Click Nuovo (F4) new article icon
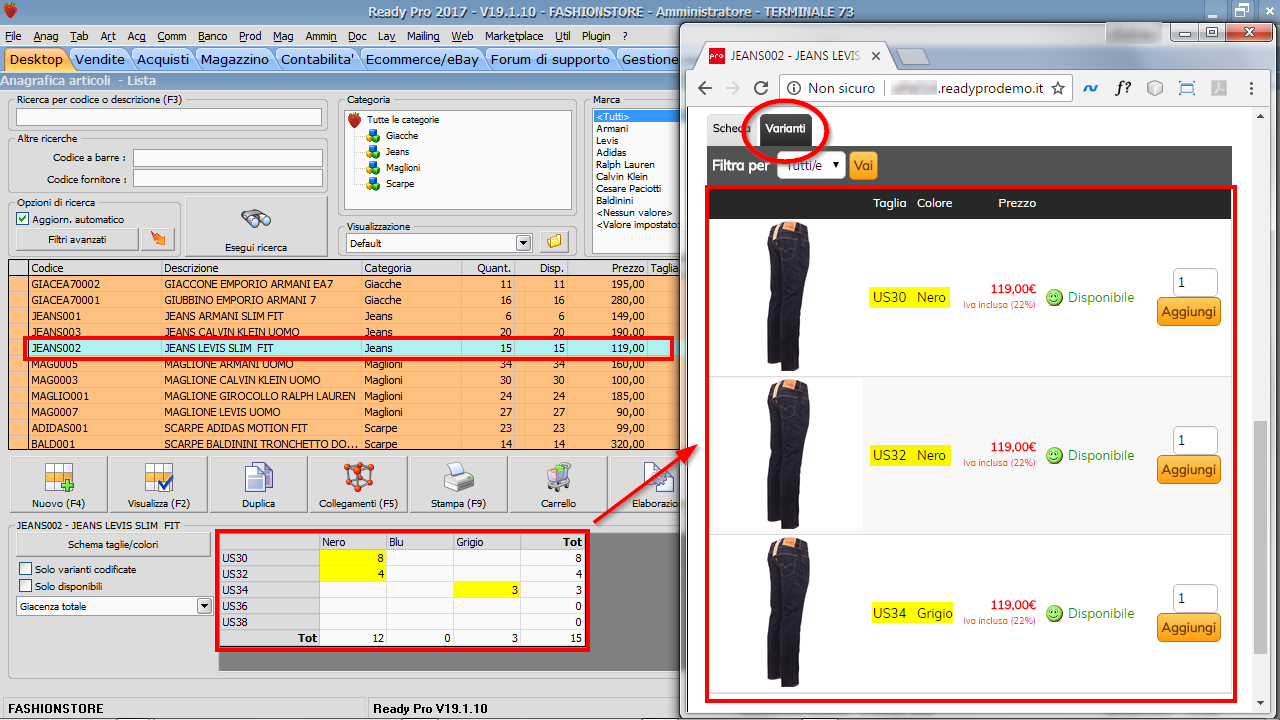 point(59,485)
